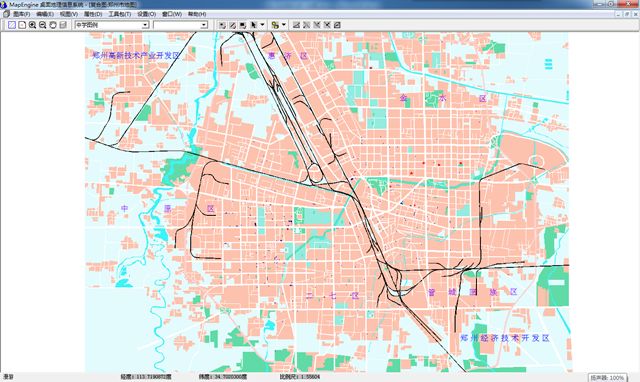Open the 中学图例 legend combo box

(111, 25)
